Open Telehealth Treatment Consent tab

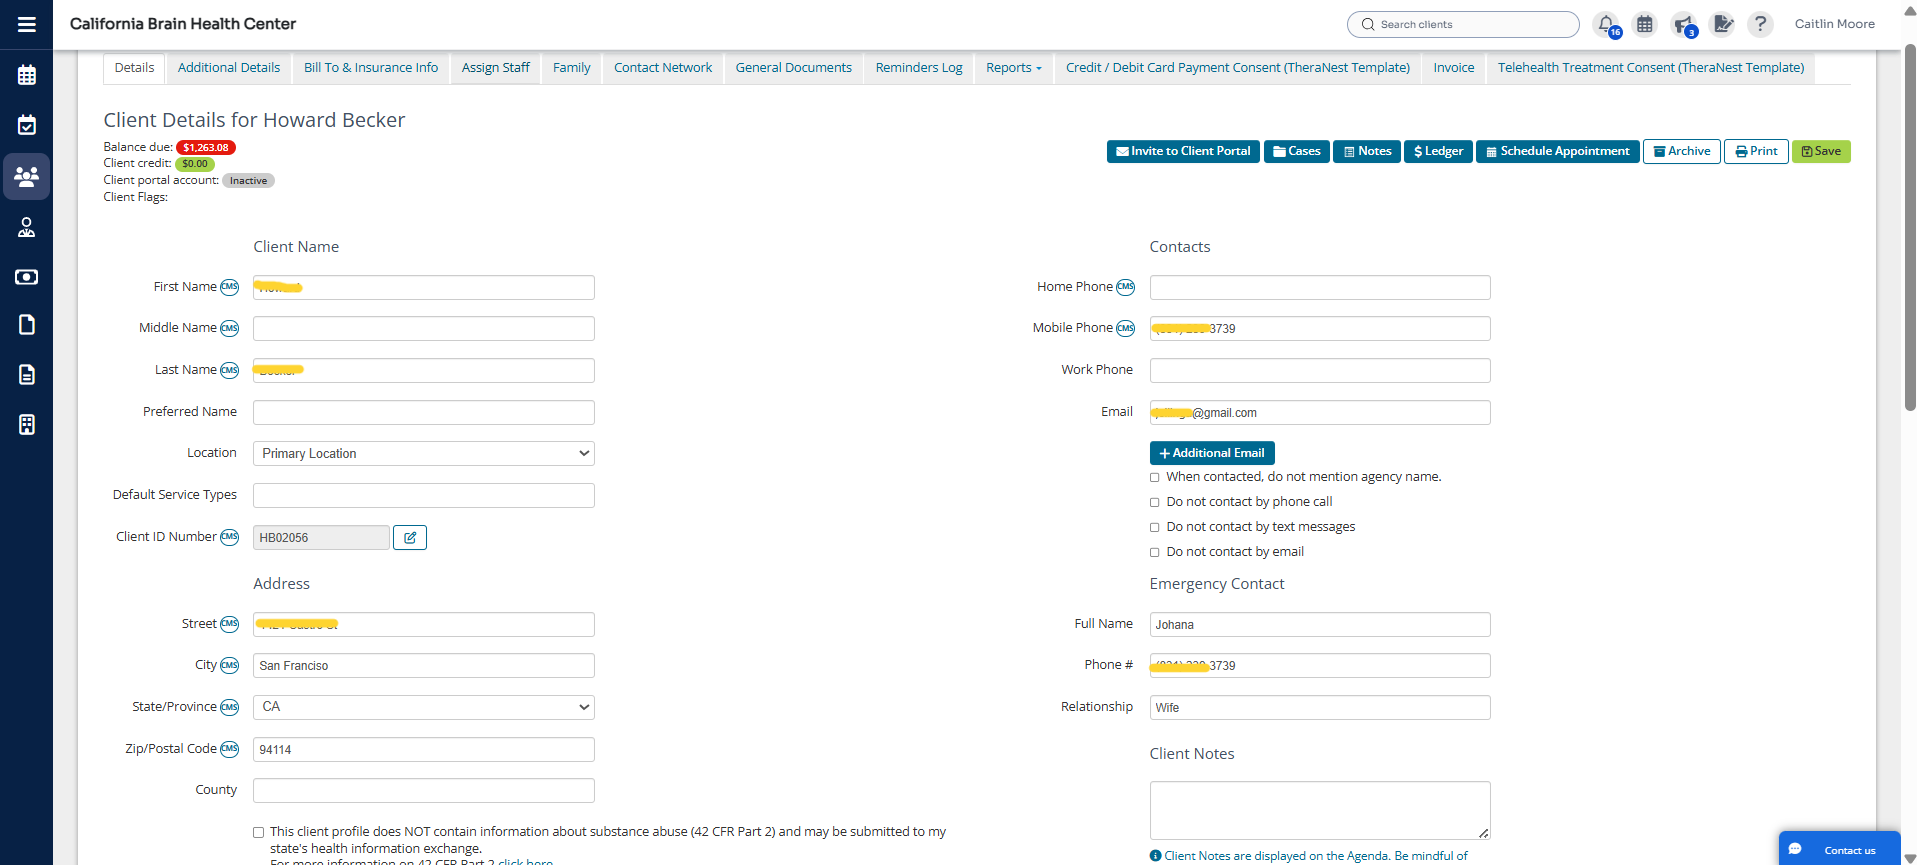point(1651,68)
